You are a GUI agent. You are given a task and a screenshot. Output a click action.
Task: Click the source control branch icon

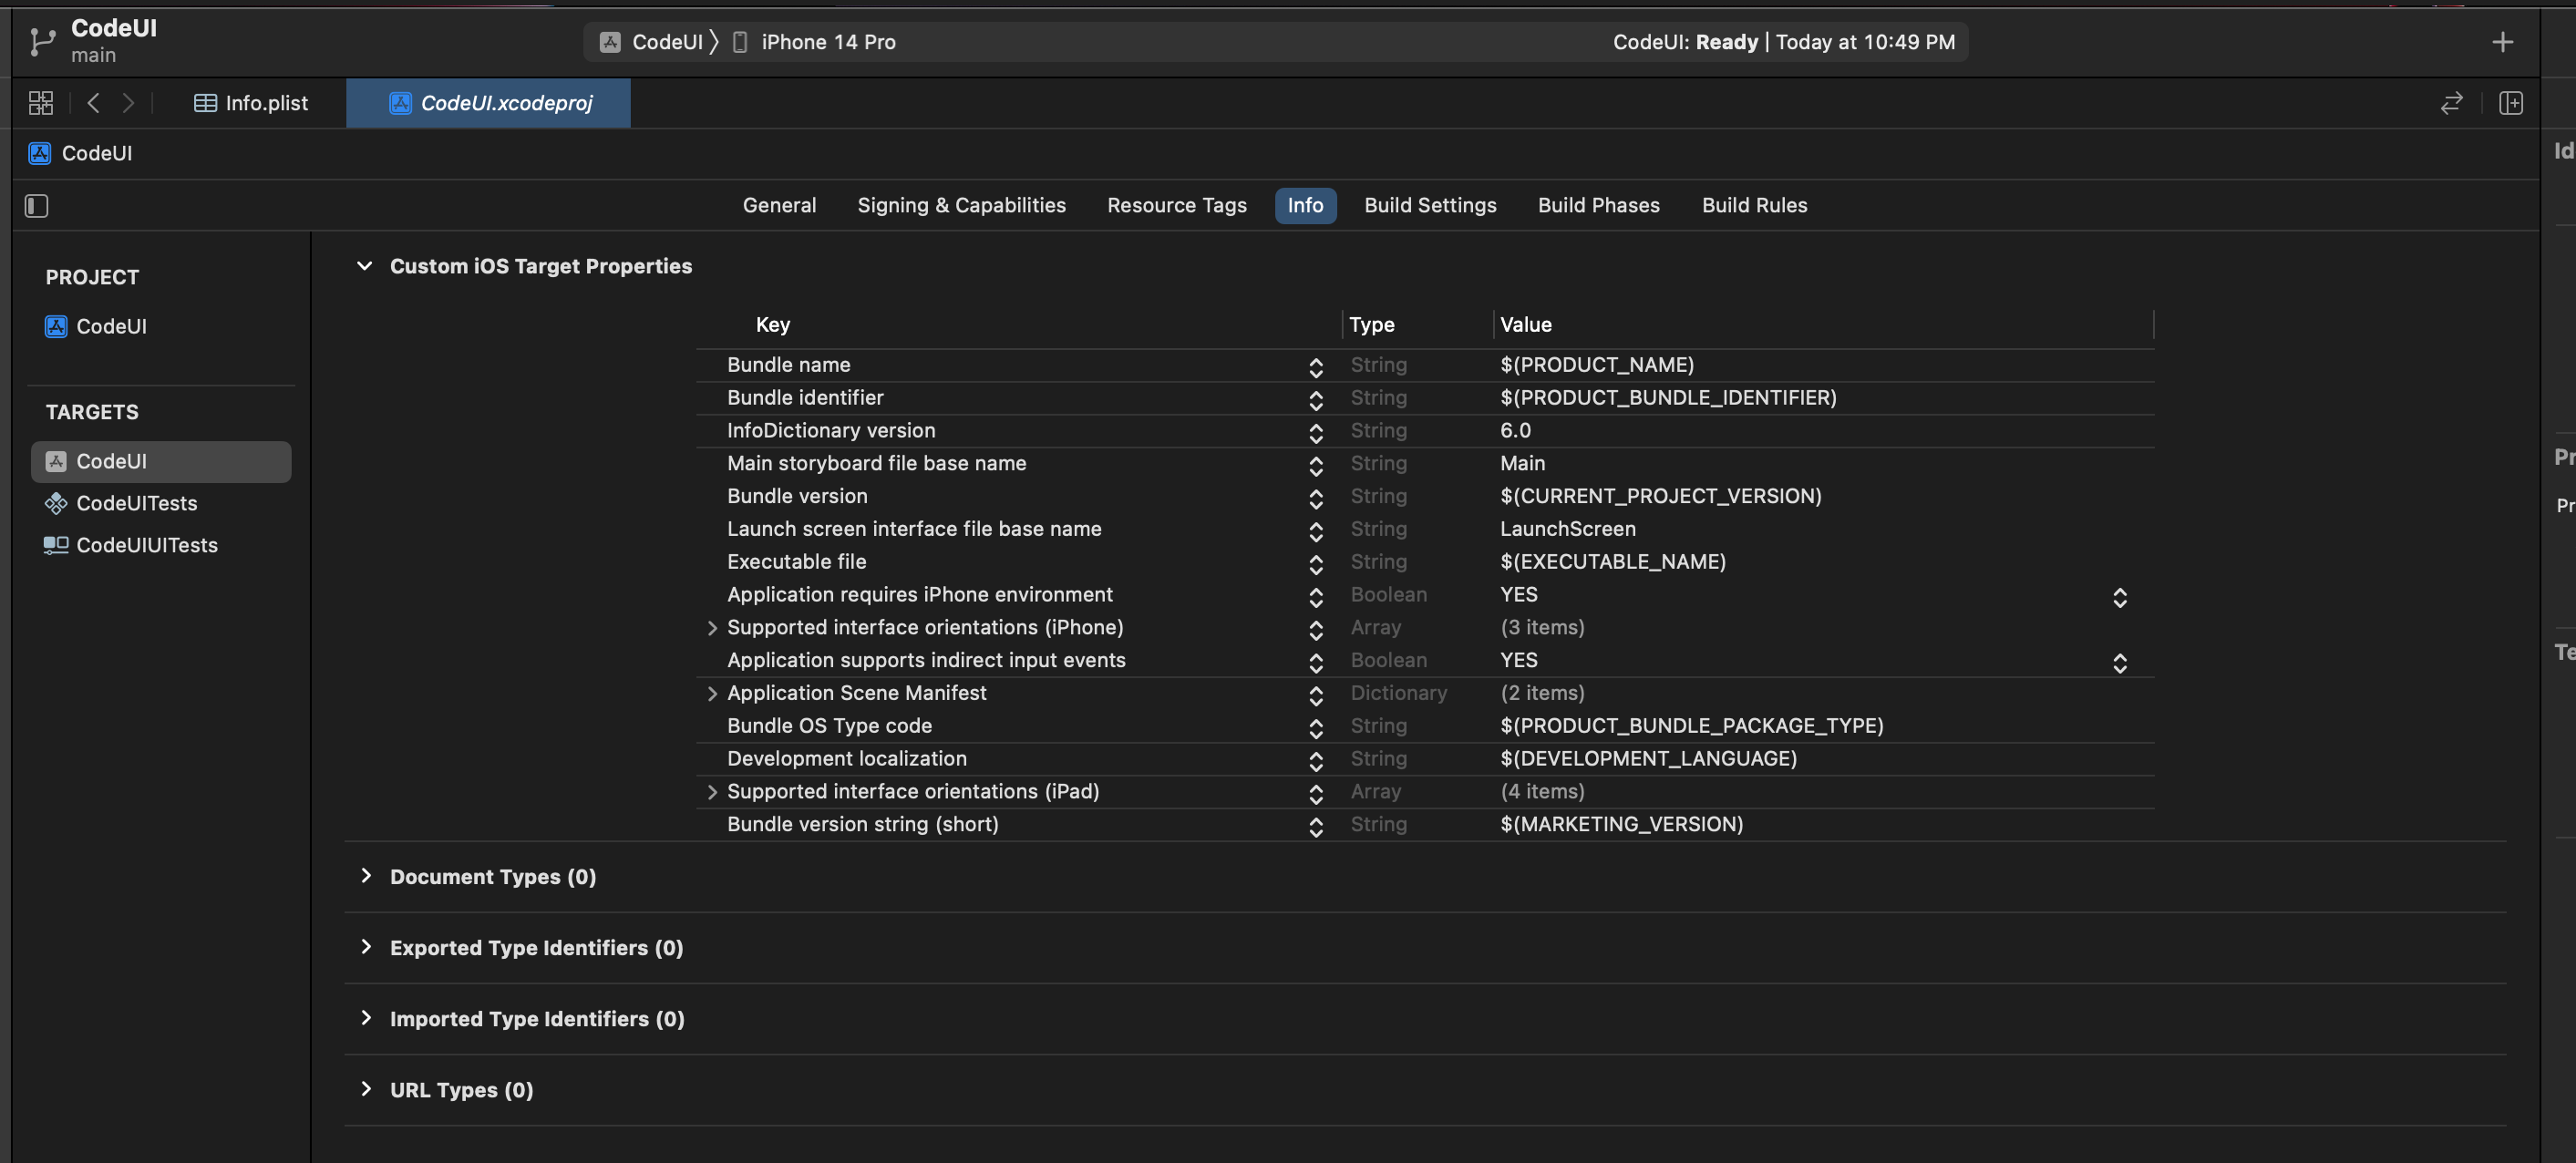[x=41, y=41]
